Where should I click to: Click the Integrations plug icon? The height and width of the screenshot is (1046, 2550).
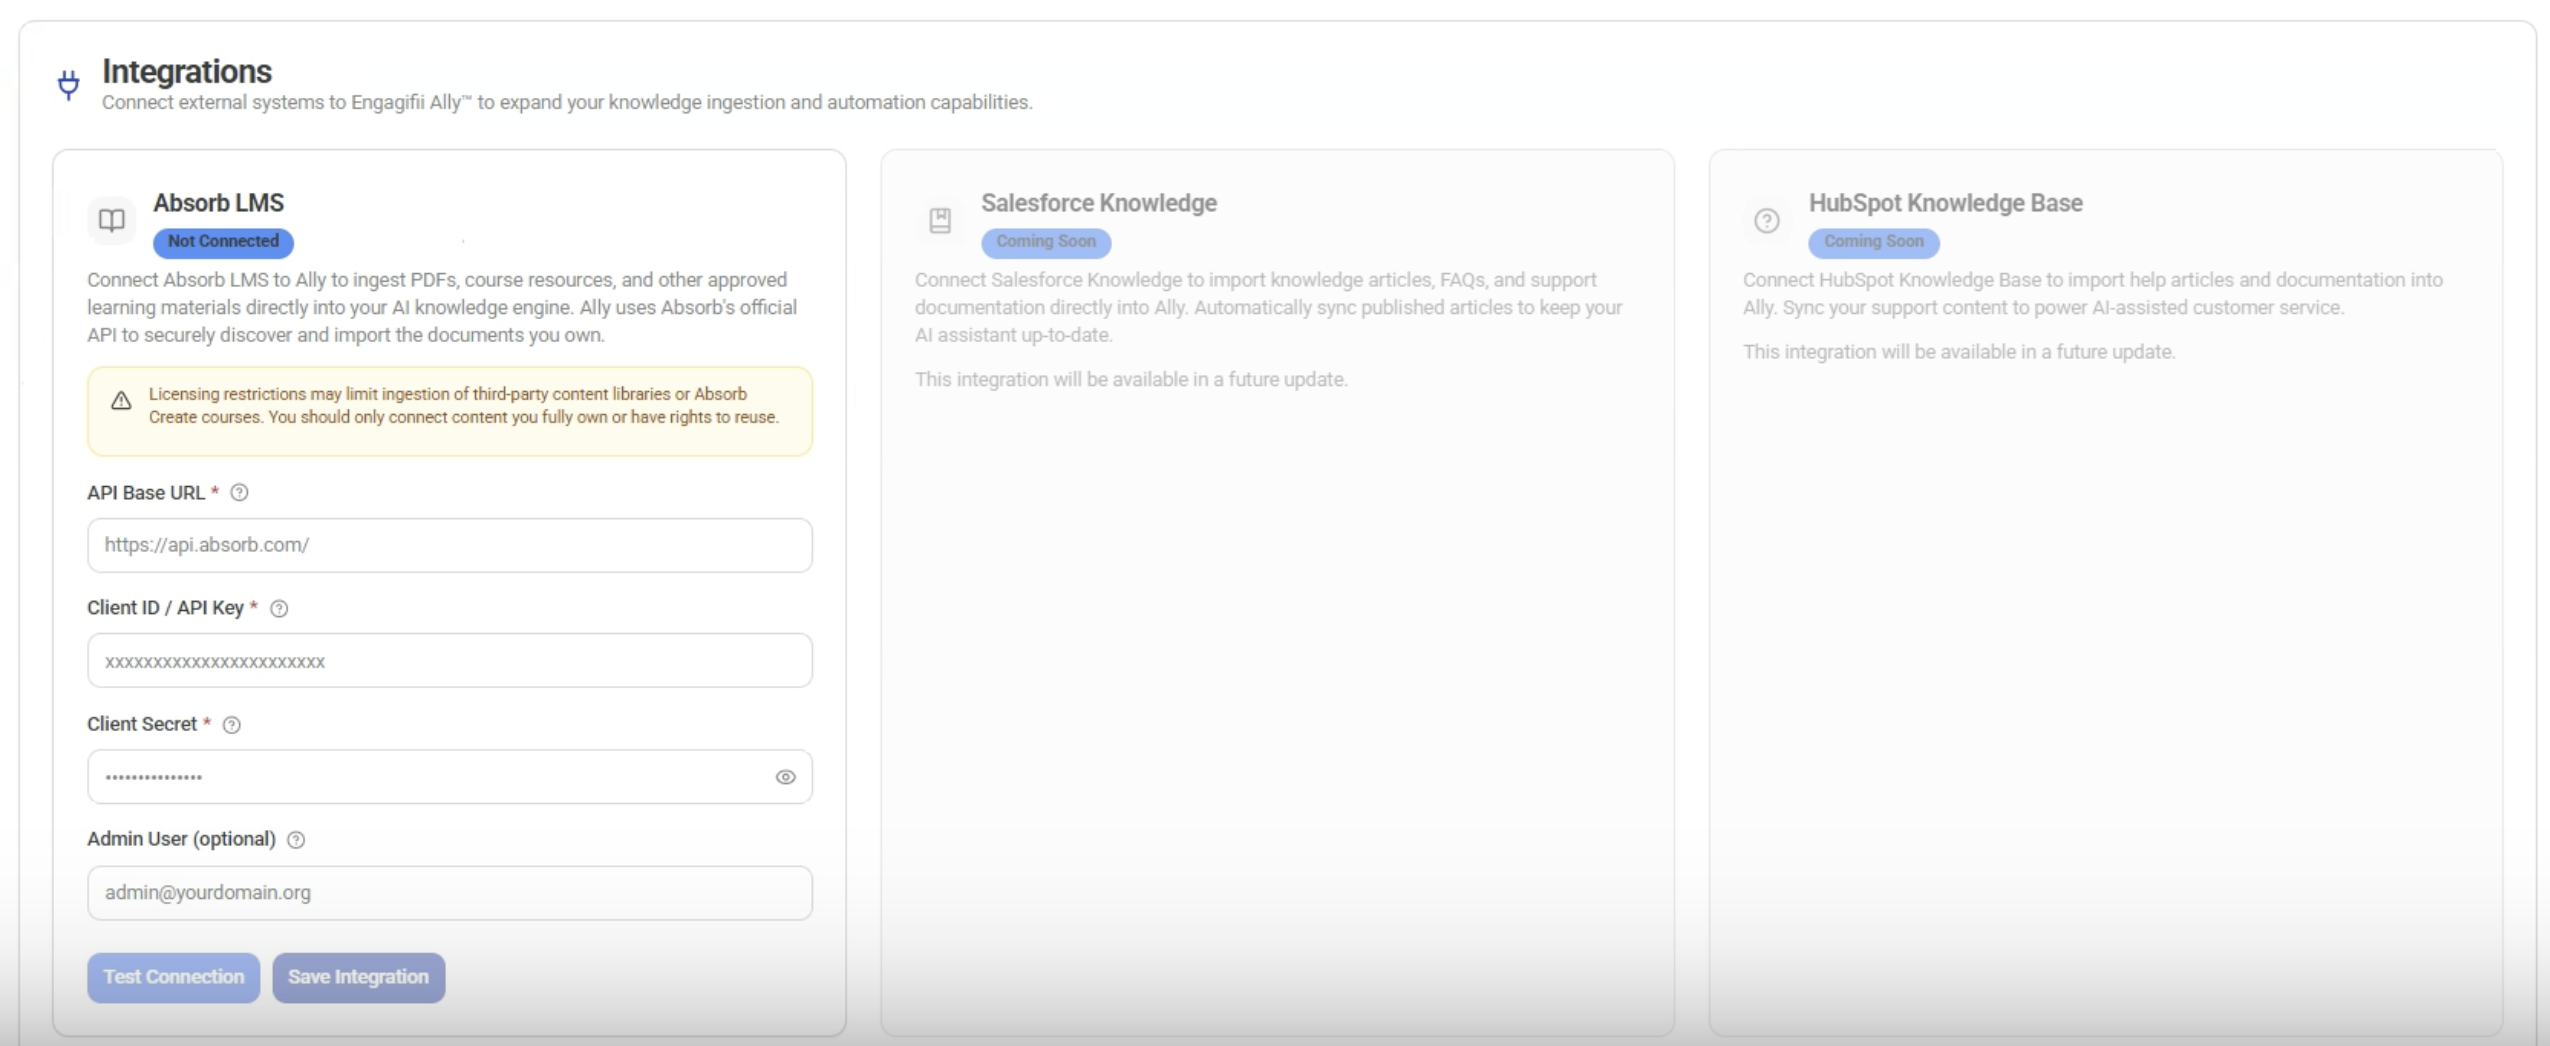click(x=68, y=85)
